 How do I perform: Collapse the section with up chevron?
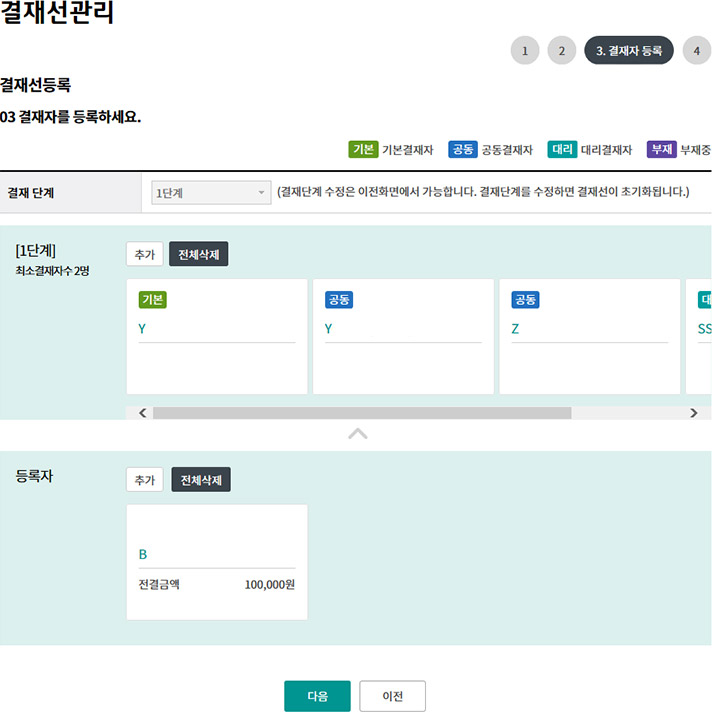tap(357, 434)
